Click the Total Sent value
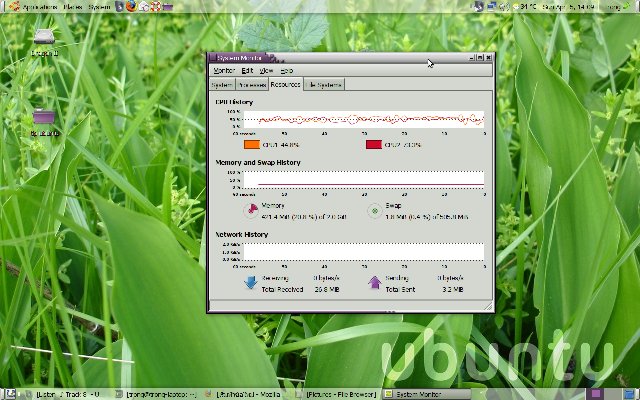640x400 pixels. tap(452, 289)
